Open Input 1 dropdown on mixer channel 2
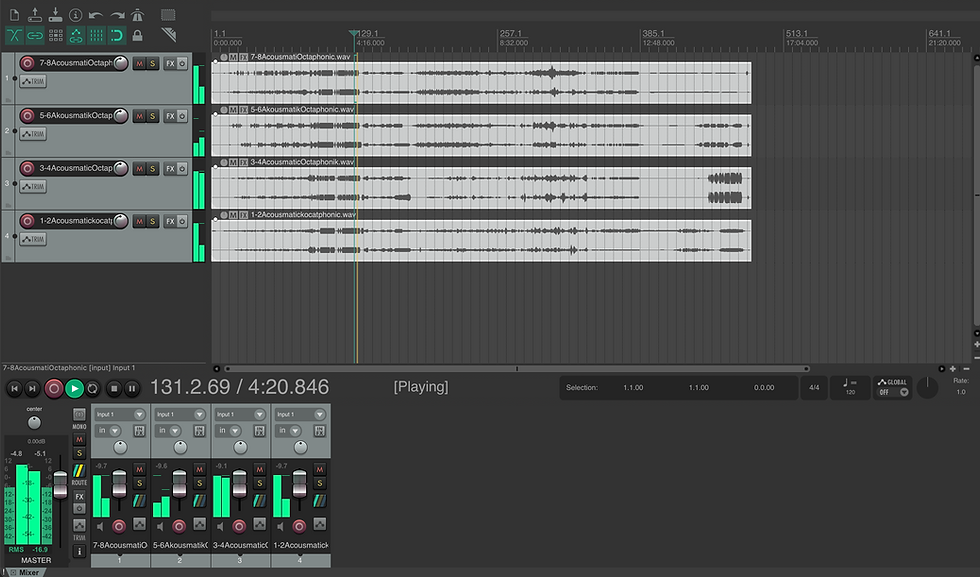 coord(180,414)
